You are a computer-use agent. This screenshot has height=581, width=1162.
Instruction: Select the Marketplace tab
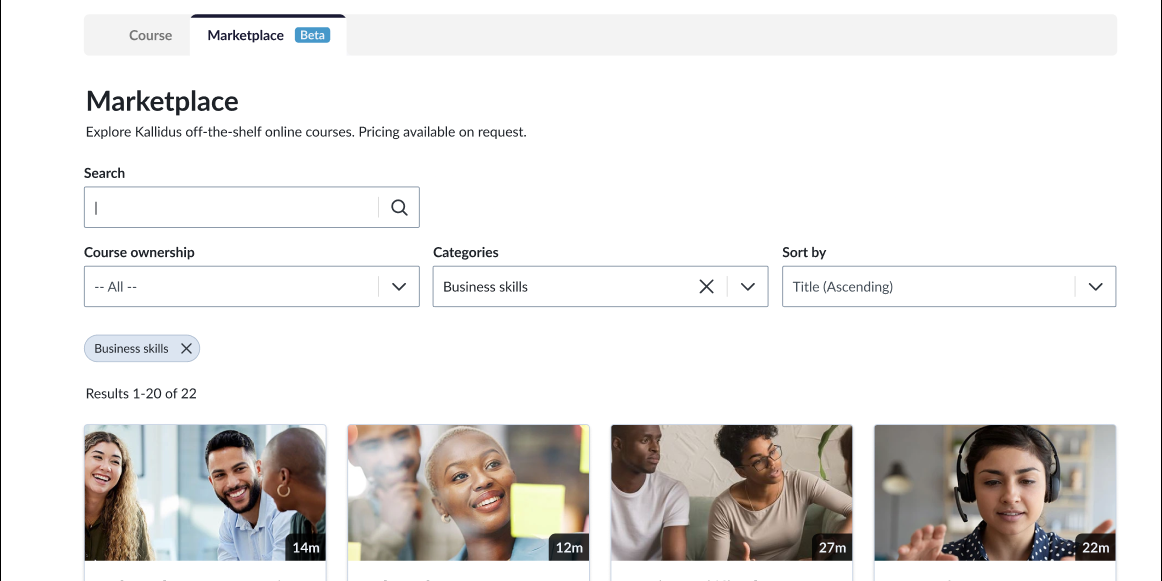click(x=245, y=35)
